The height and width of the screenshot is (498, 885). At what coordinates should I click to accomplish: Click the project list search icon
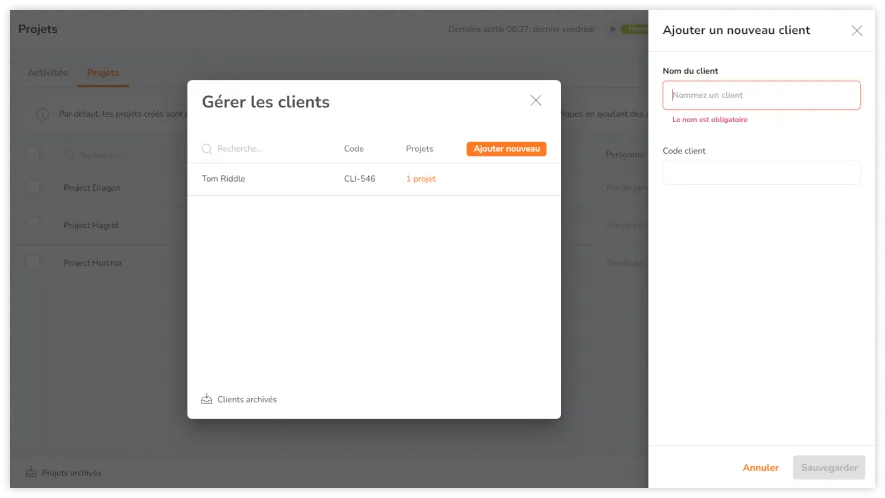[69, 155]
